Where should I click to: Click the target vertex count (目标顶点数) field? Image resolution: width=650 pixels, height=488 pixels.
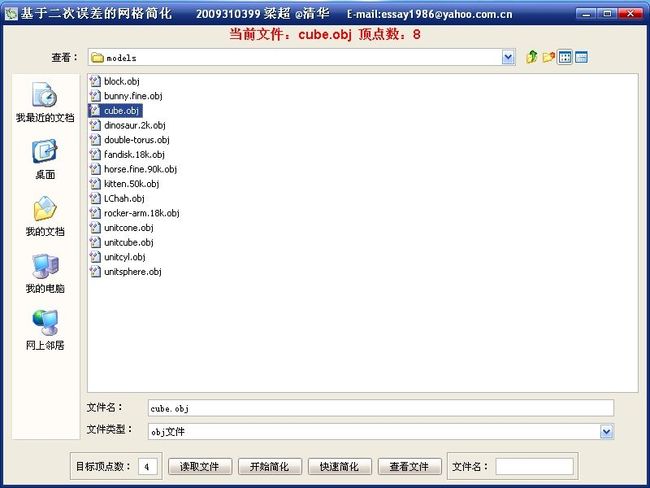click(147, 466)
